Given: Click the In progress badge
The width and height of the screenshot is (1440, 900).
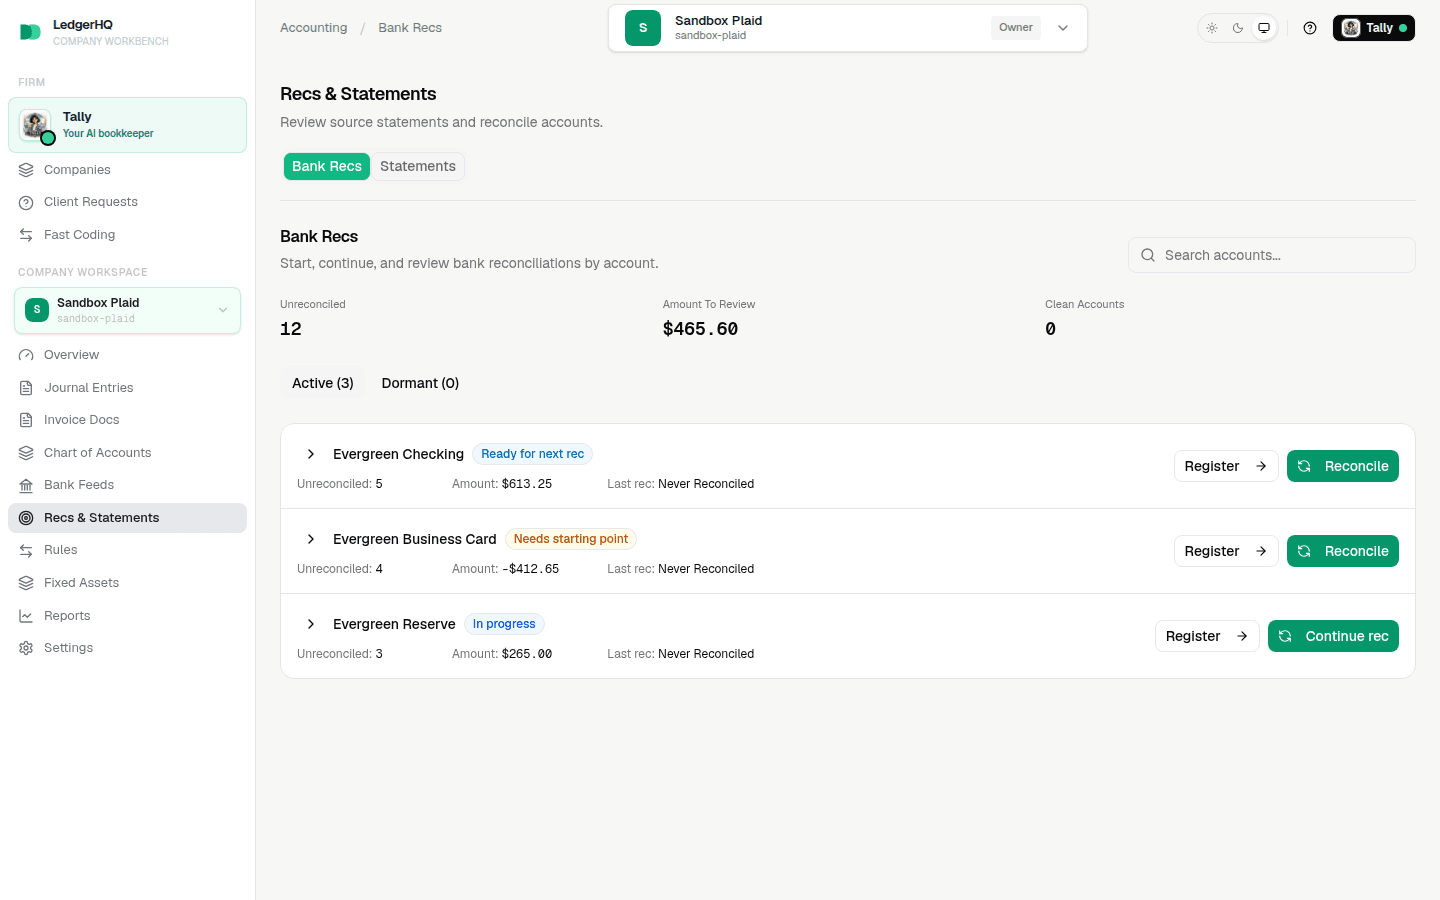Looking at the screenshot, I should click(x=504, y=624).
